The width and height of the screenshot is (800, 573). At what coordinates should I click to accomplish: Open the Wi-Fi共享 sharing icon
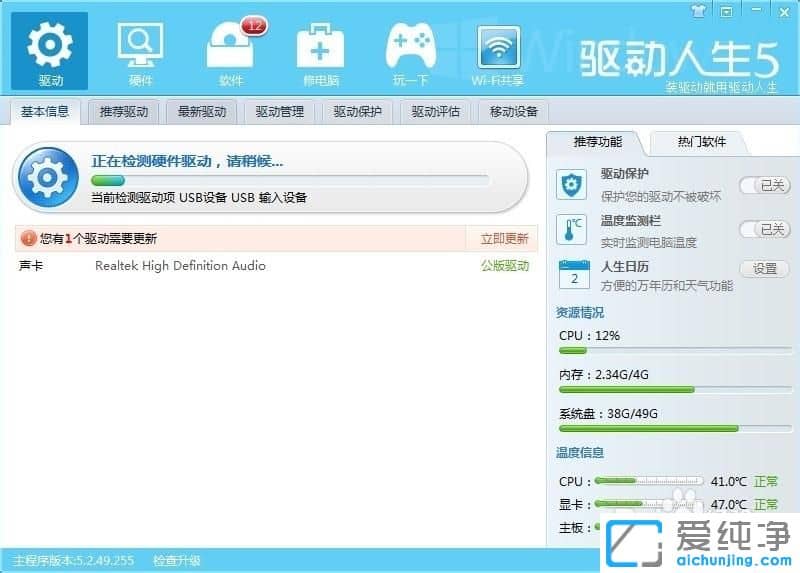pyautogui.click(x=499, y=50)
